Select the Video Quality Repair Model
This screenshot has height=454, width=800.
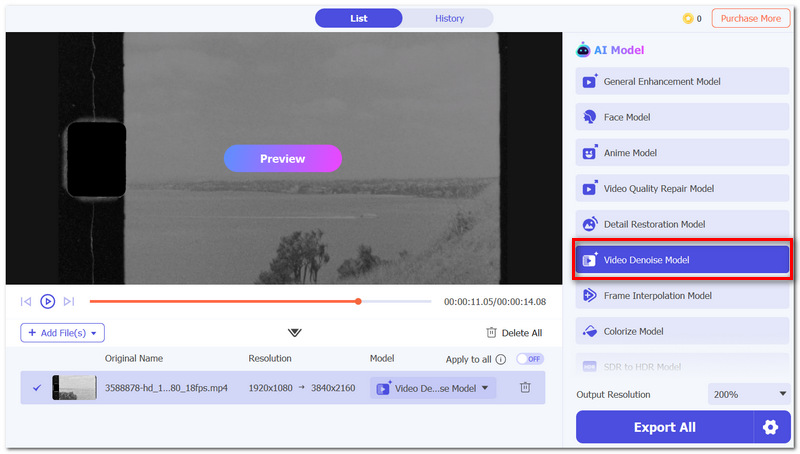coord(682,189)
